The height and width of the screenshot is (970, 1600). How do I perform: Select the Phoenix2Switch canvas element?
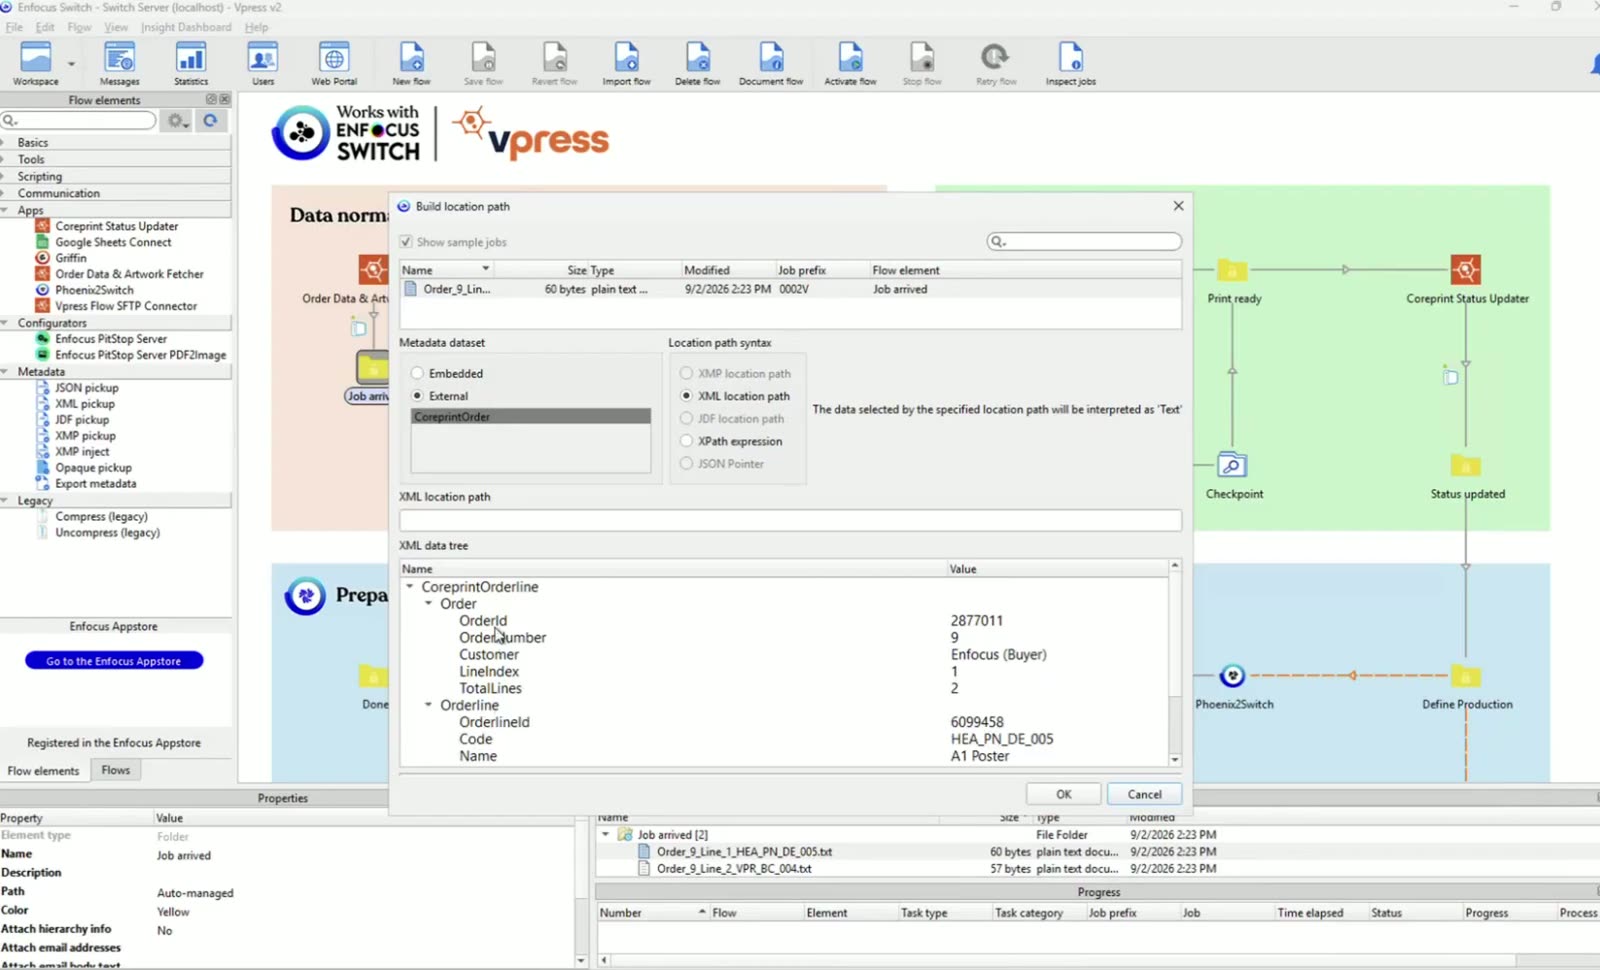click(x=1232, y=676)
